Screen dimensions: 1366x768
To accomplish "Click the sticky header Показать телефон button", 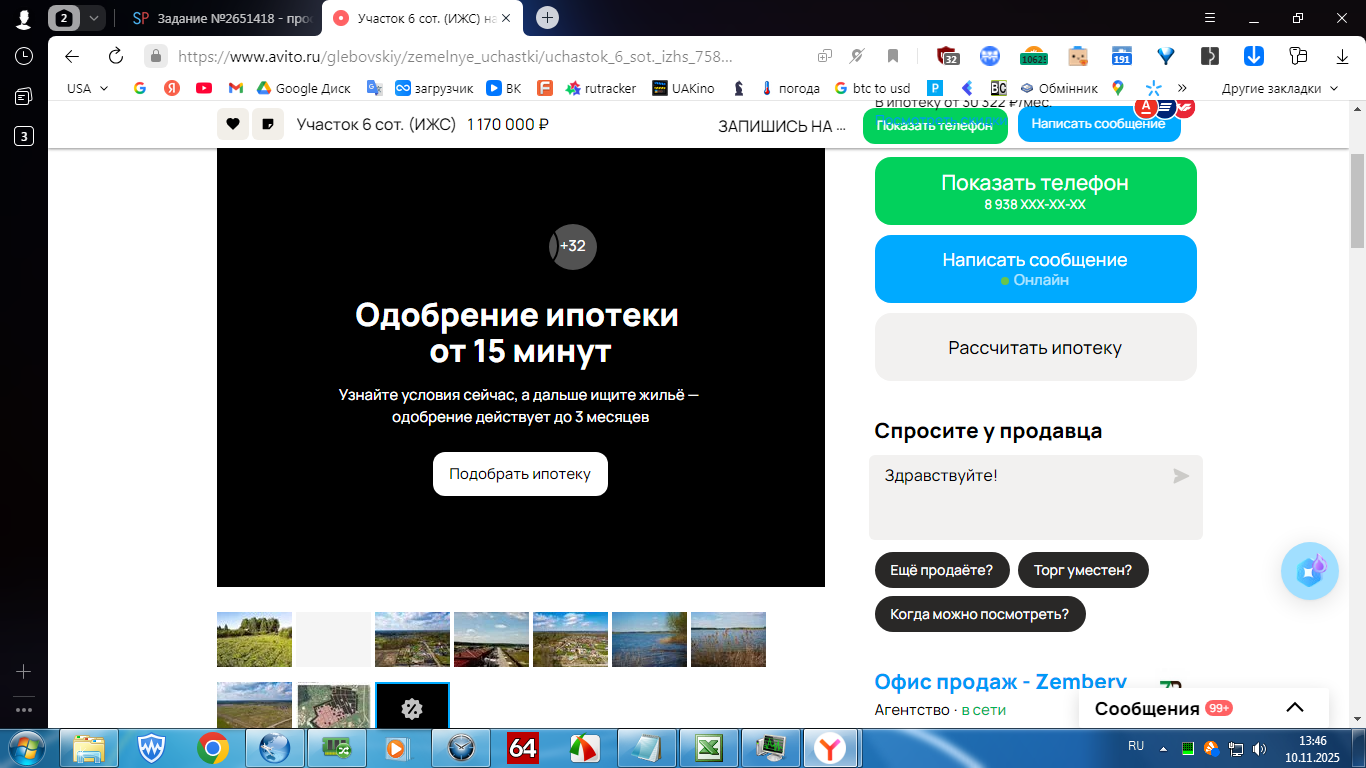I will click(935, 125).
